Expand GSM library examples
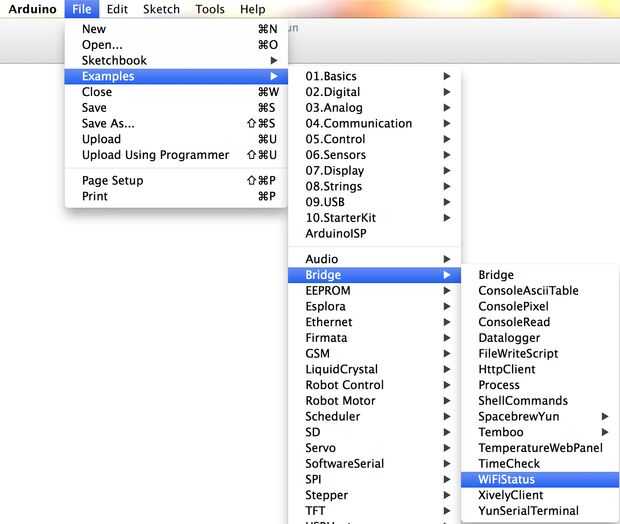This screenshot has height=524, width=620. [374, 354]
